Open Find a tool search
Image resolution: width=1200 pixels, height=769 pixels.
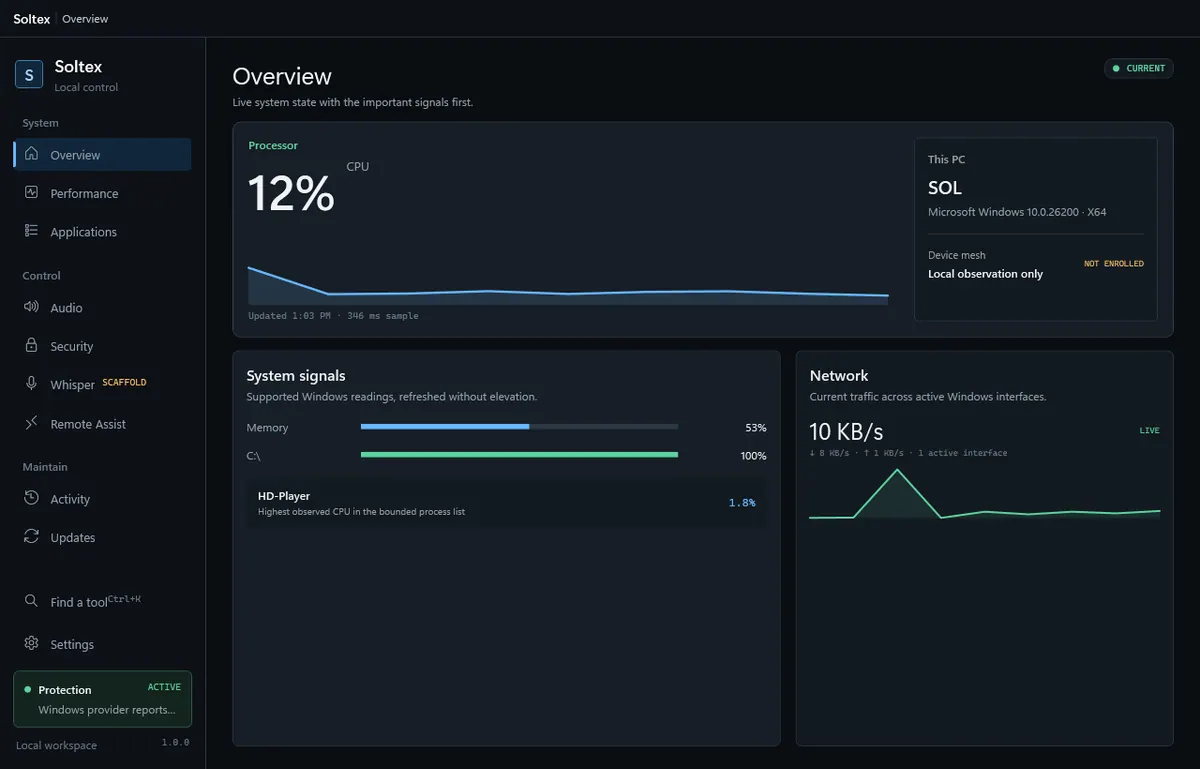coord(102,602)
